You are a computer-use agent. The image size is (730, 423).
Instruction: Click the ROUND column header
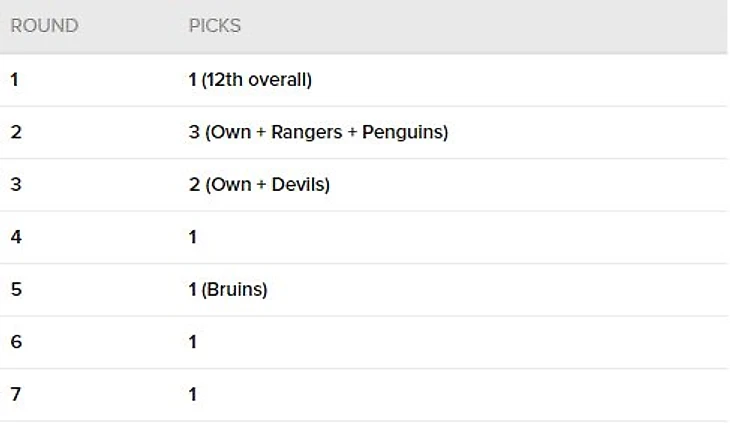[x=44, y=26]
